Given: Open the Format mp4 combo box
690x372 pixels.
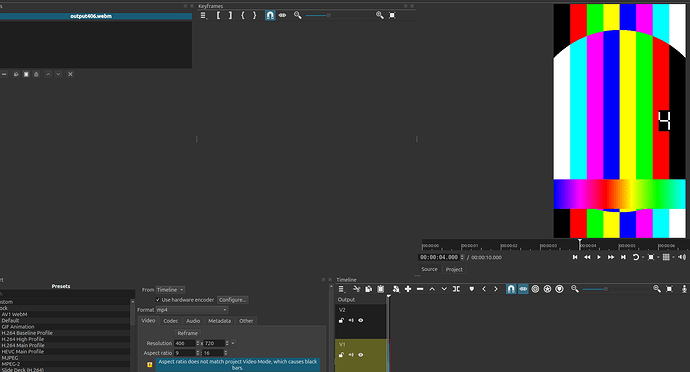Looking at the screenshot, I should [192, 310].
